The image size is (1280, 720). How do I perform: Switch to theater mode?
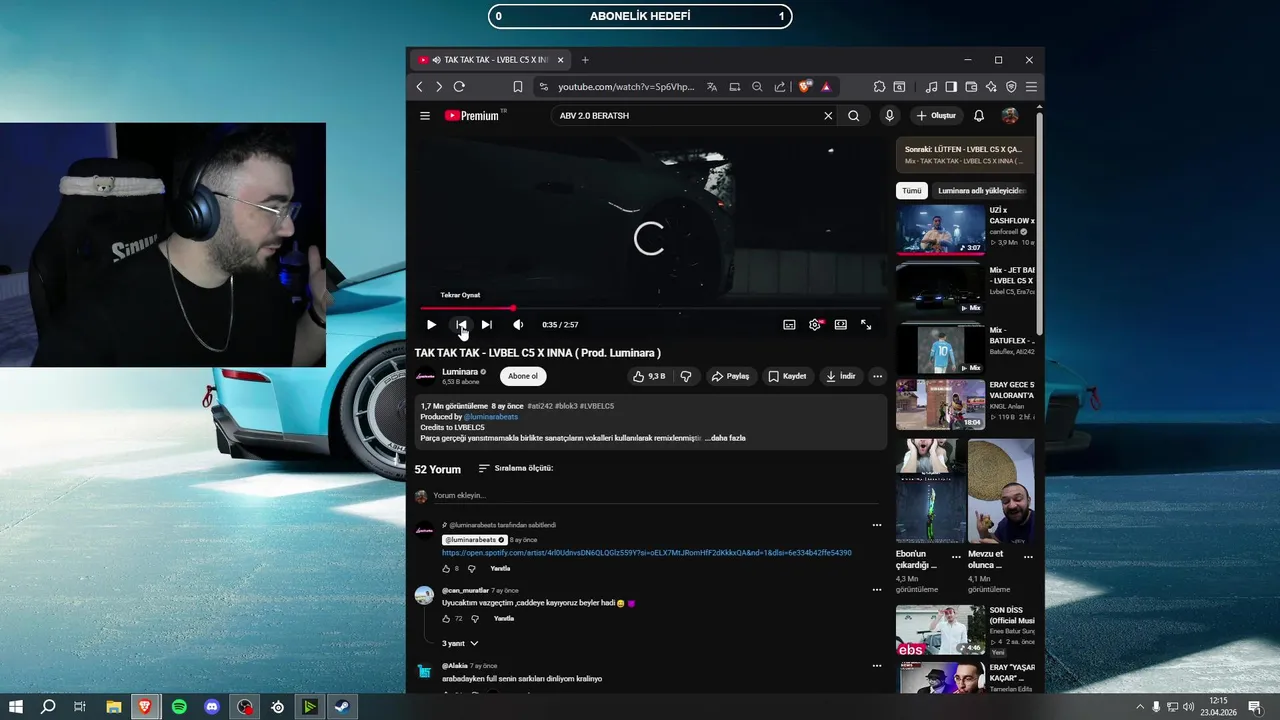(841, 325)
